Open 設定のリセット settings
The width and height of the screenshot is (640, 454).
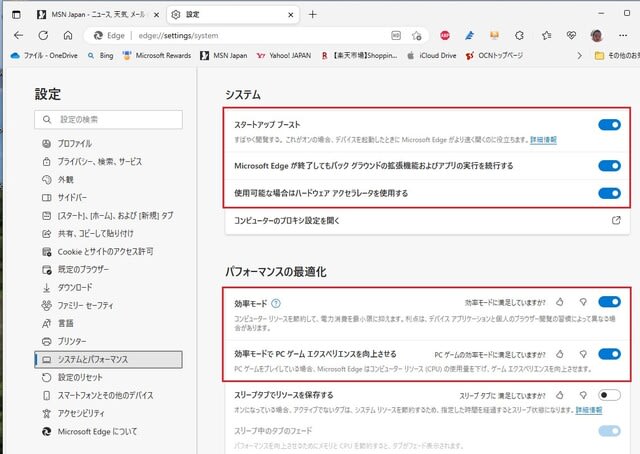(x=109, y=377)
